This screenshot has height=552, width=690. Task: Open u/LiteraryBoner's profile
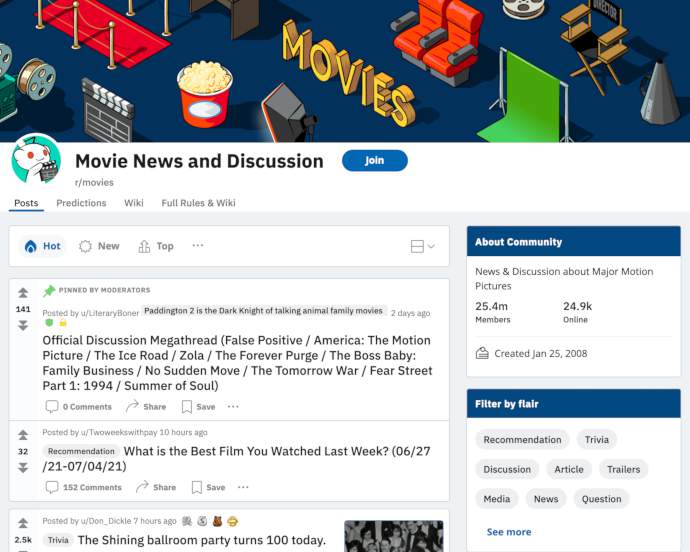point(110,313)
